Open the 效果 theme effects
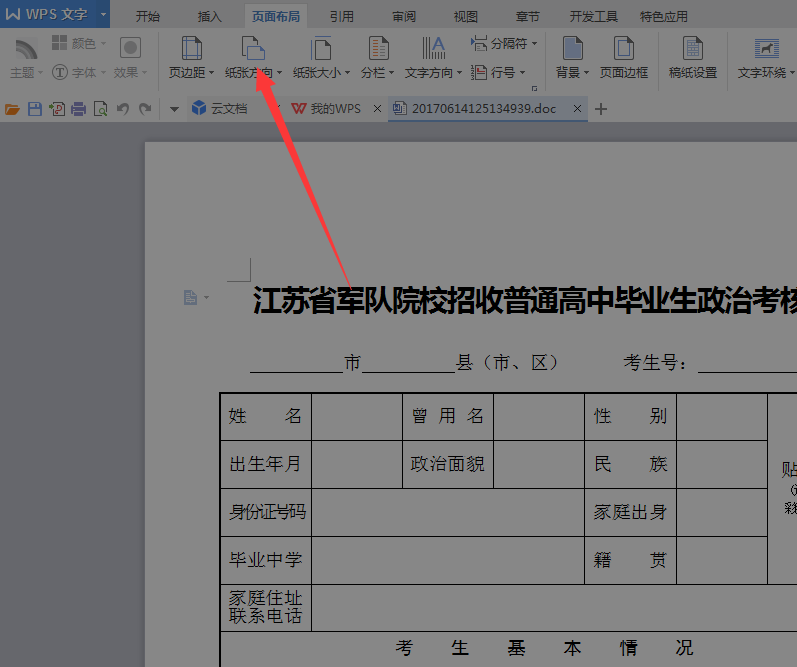The width and height of the screenshot is (797, 667). tap(130, 58)
